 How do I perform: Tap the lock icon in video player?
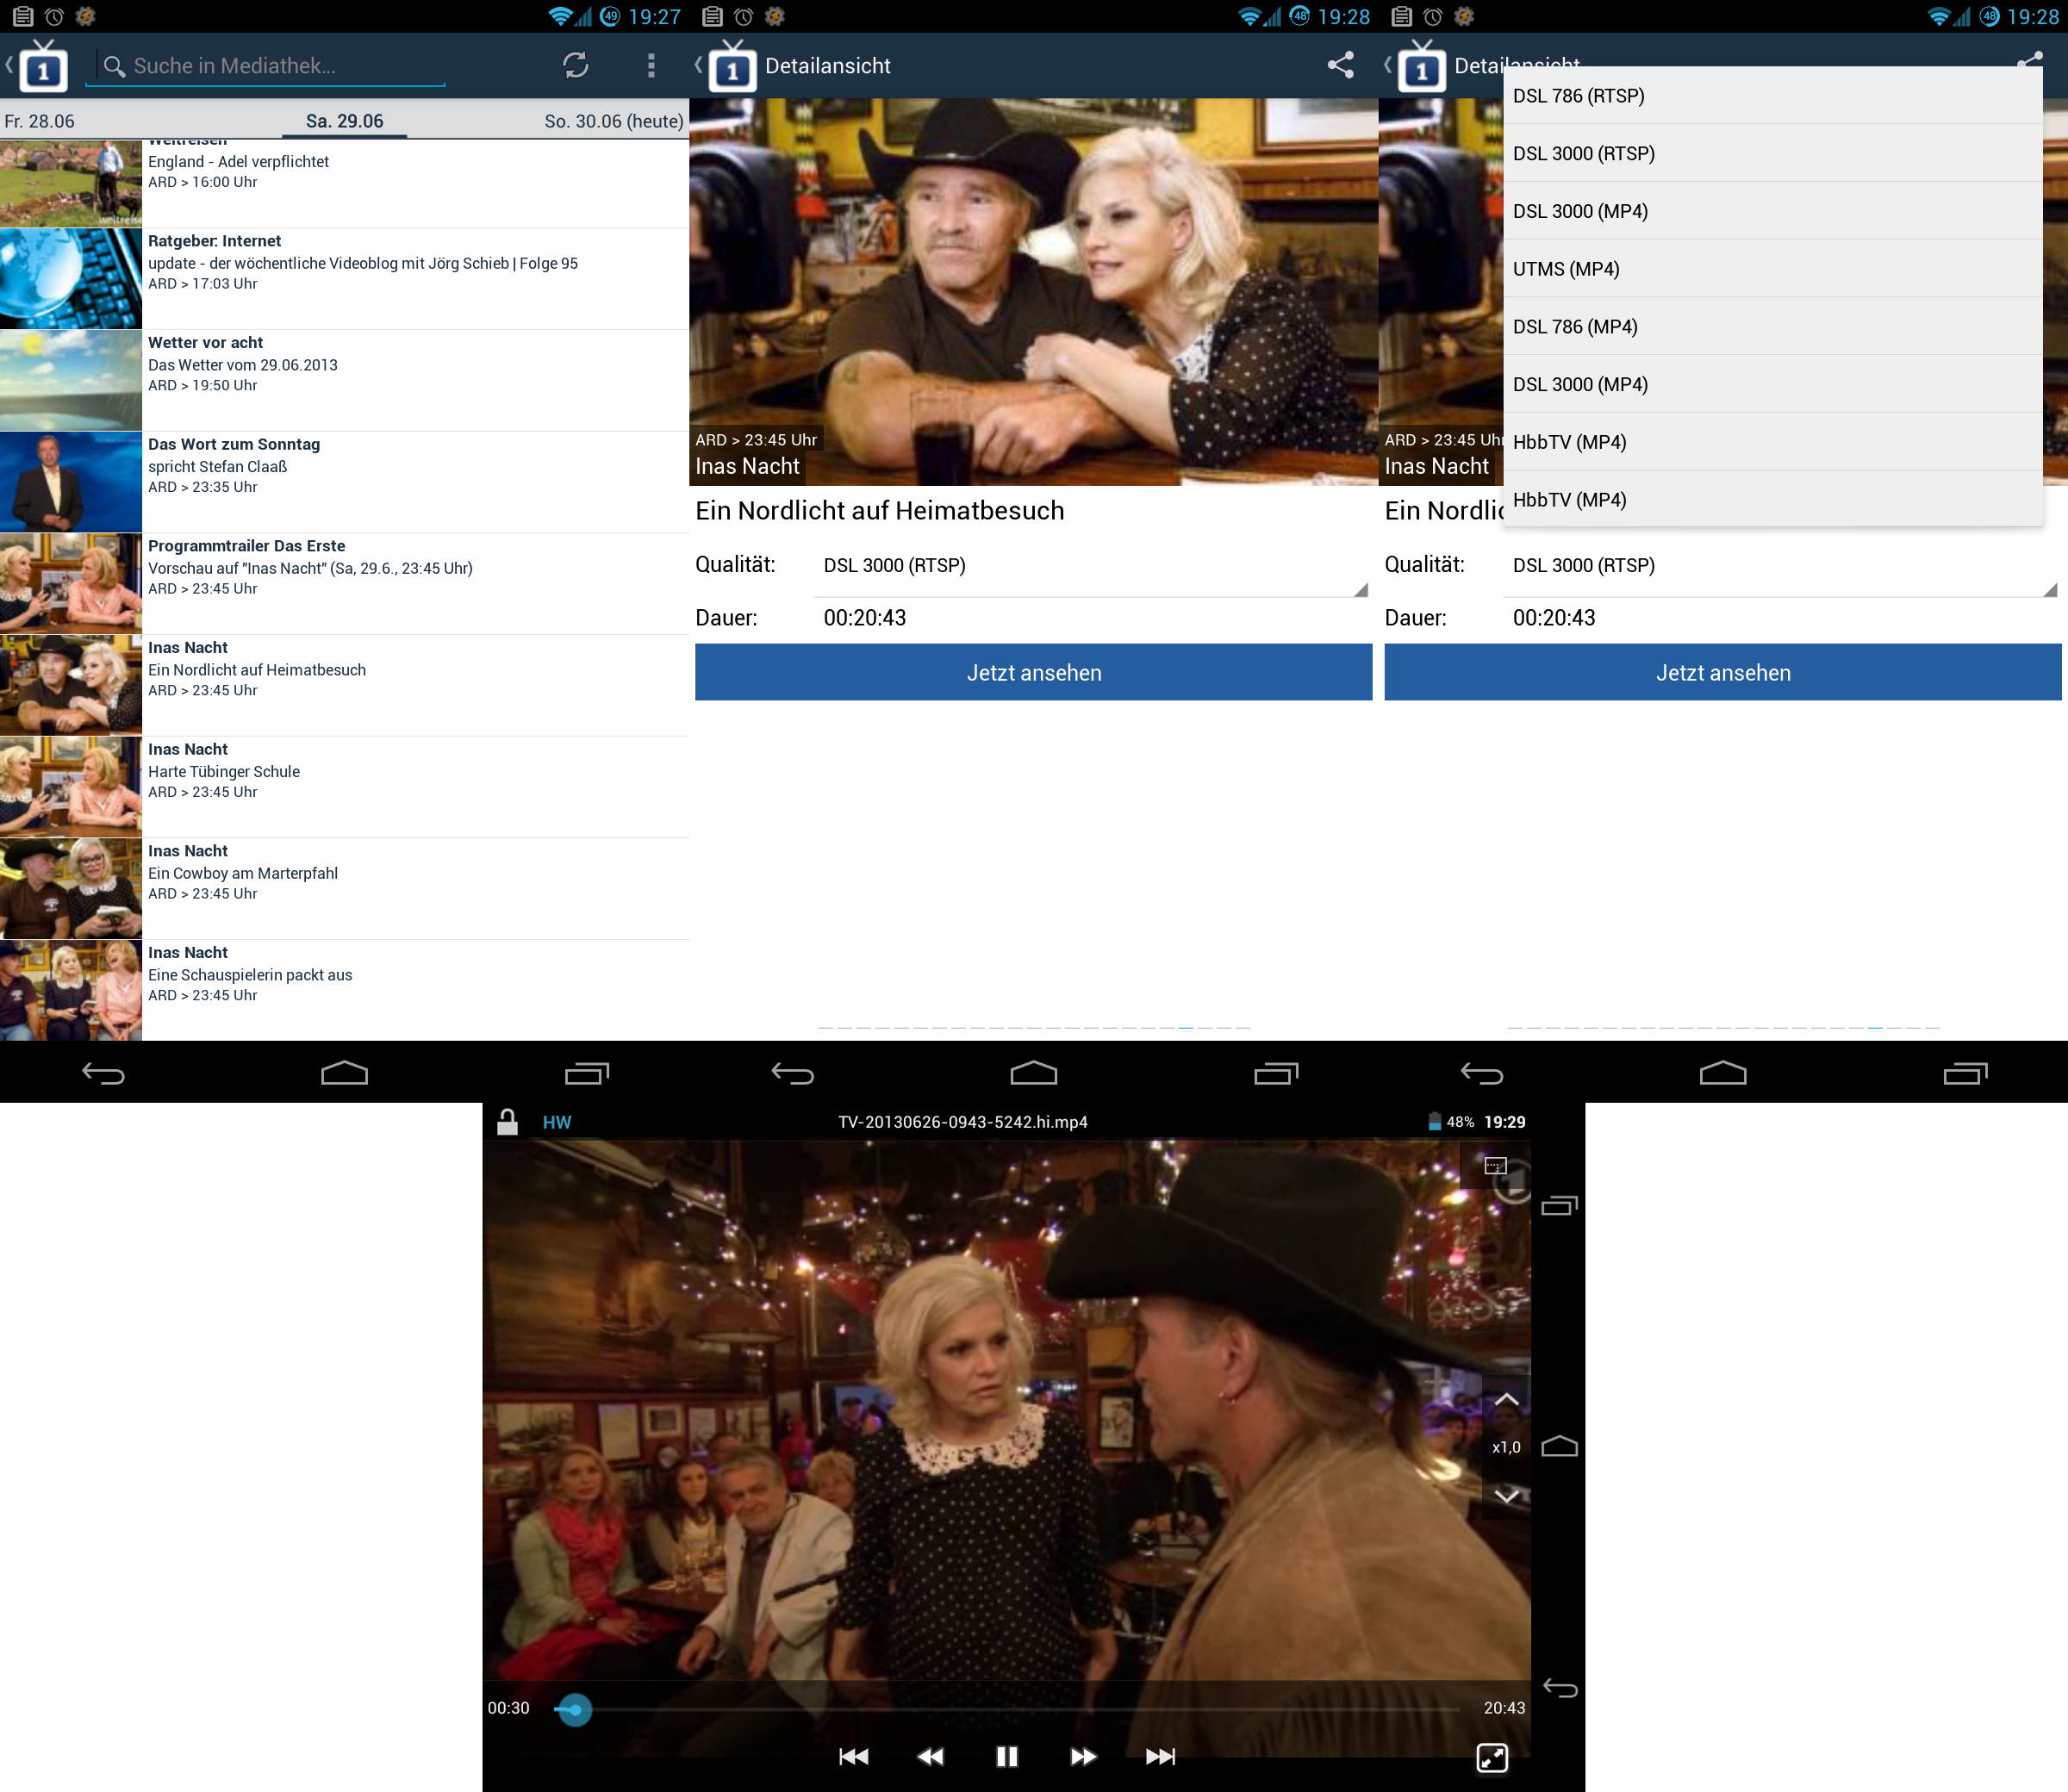pyautogui.click(x=507, y=1122)
